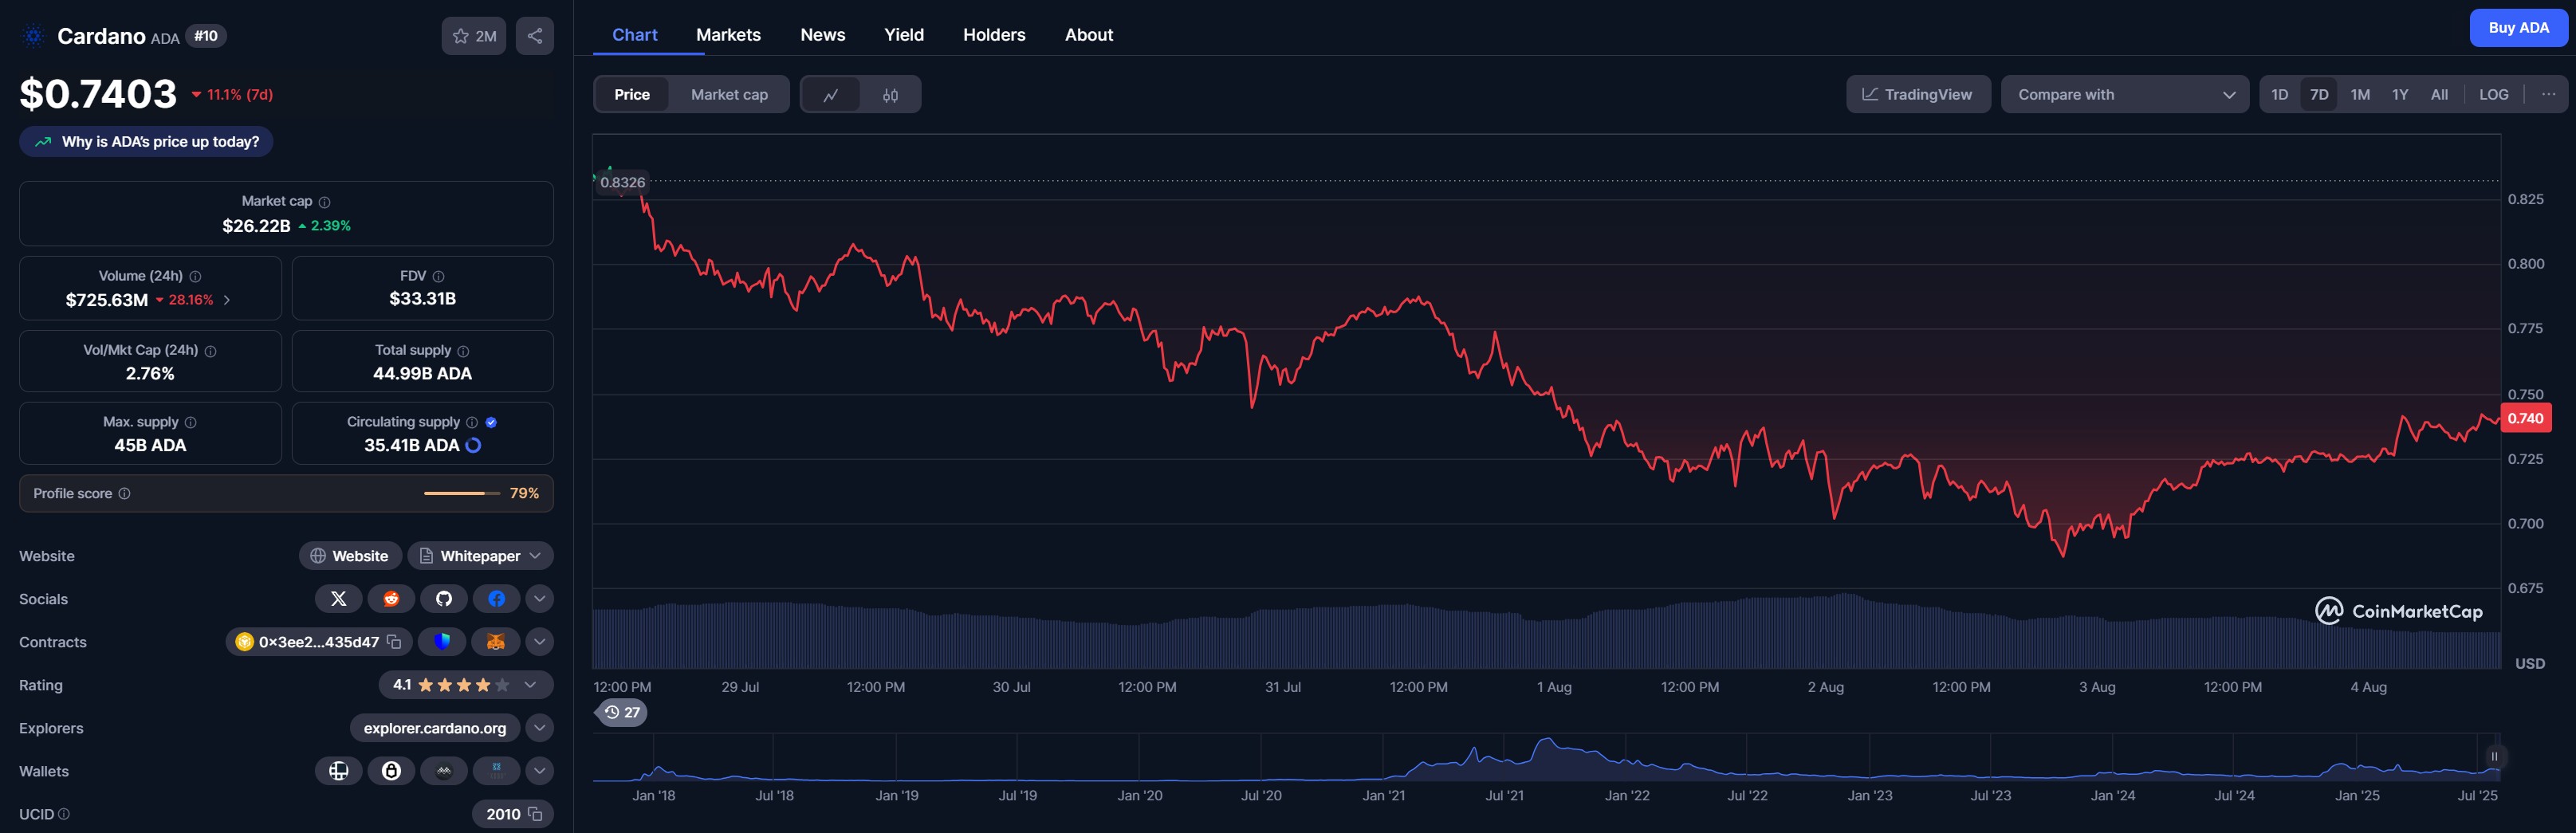
Task: Toggle chart to Market cap view
Action: point(729,95)
